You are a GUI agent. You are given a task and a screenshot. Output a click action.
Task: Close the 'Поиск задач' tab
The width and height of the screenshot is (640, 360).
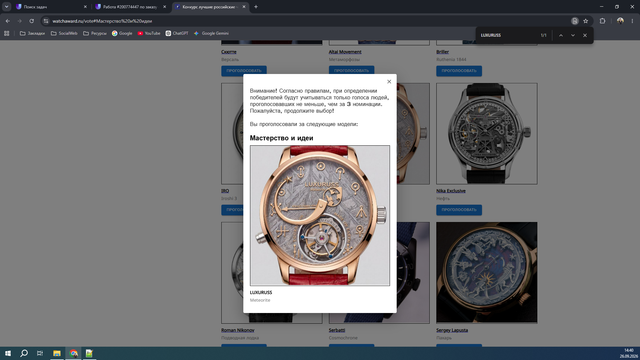point(85,7)
